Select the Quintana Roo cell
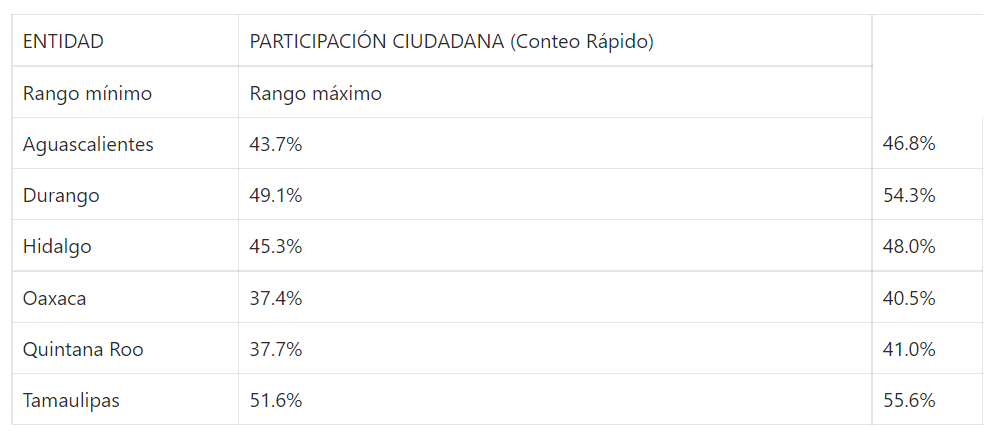The width and height of the screenshot is (1006, 448). coord(83,350)
